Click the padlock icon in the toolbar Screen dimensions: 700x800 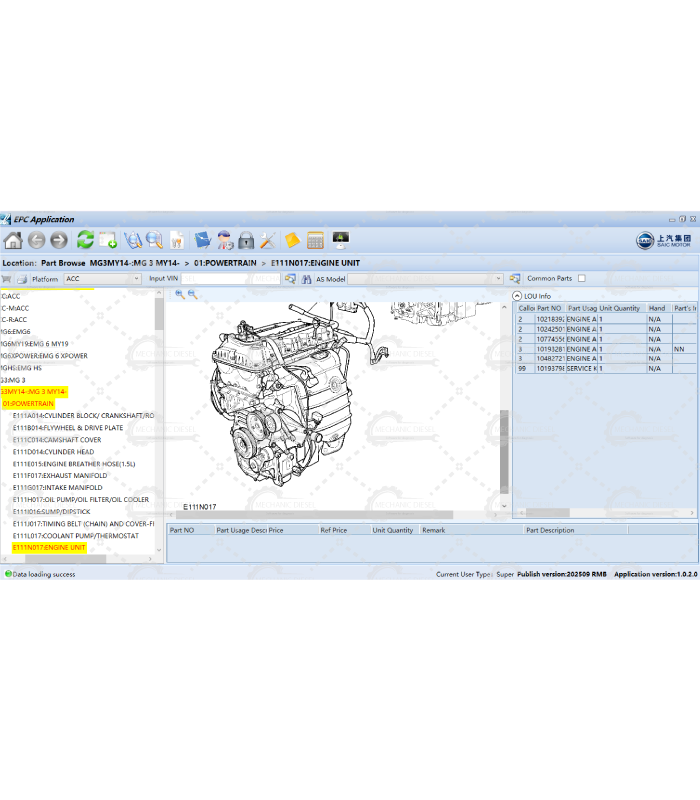coord(245,240)
